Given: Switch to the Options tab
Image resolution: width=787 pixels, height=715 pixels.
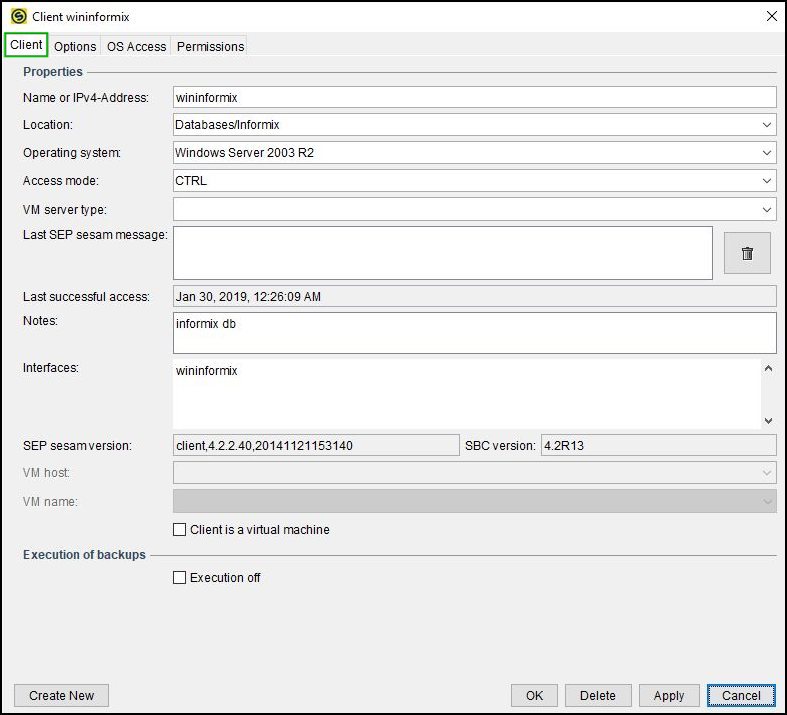Looking at the screenshot, I should pos(75,46).
